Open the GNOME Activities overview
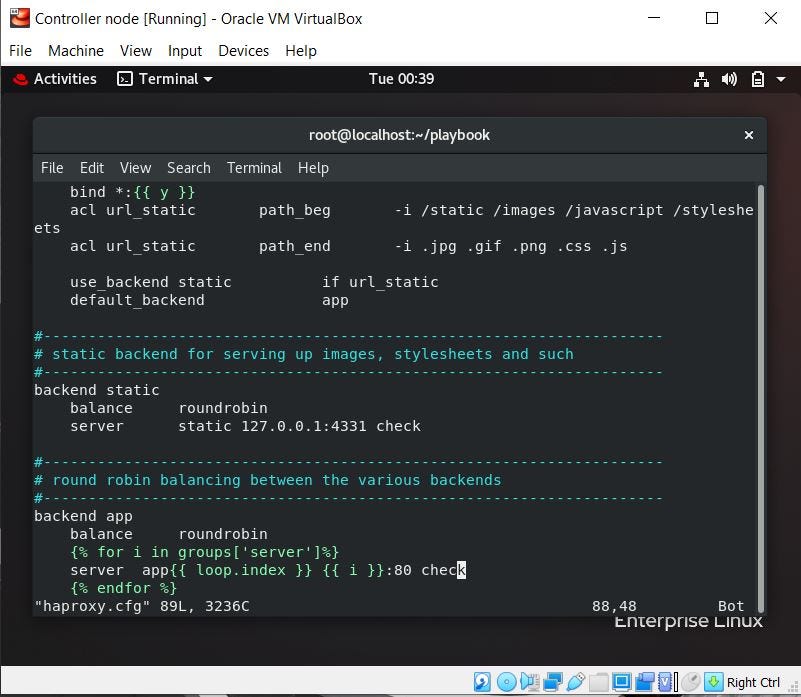 click(65, 79)
